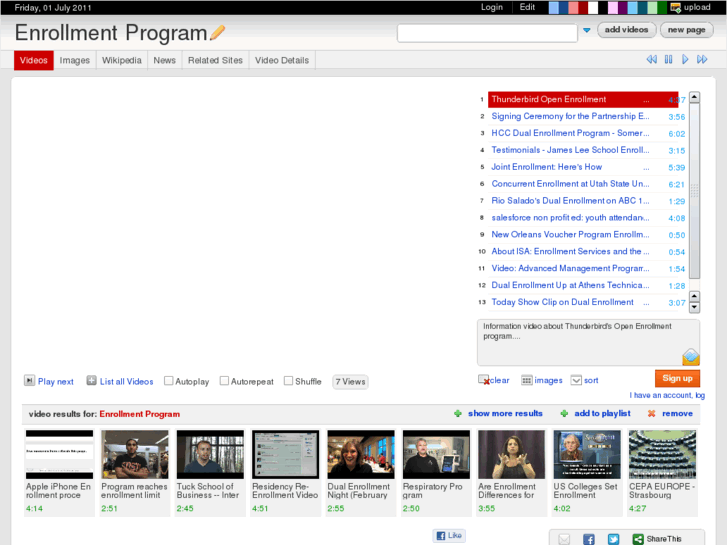Click the red X remove icon
This screenshot has width=727, height=545.
click(x=652, y=413)
